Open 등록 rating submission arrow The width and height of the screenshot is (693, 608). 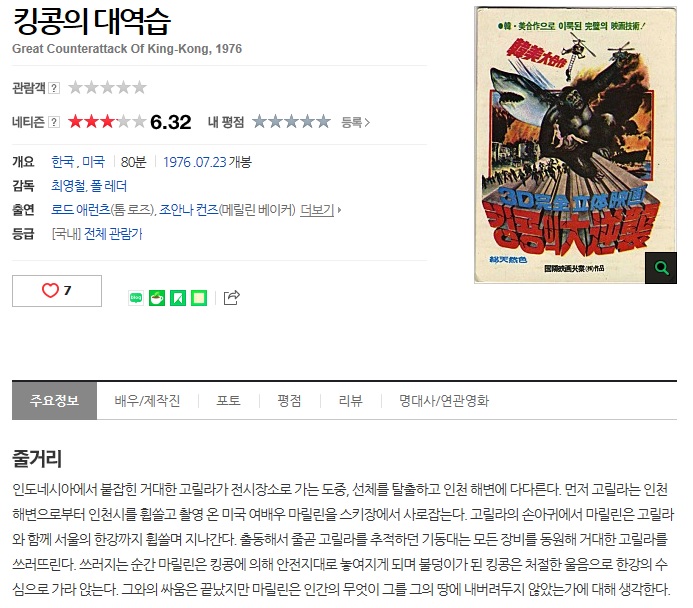355,122
